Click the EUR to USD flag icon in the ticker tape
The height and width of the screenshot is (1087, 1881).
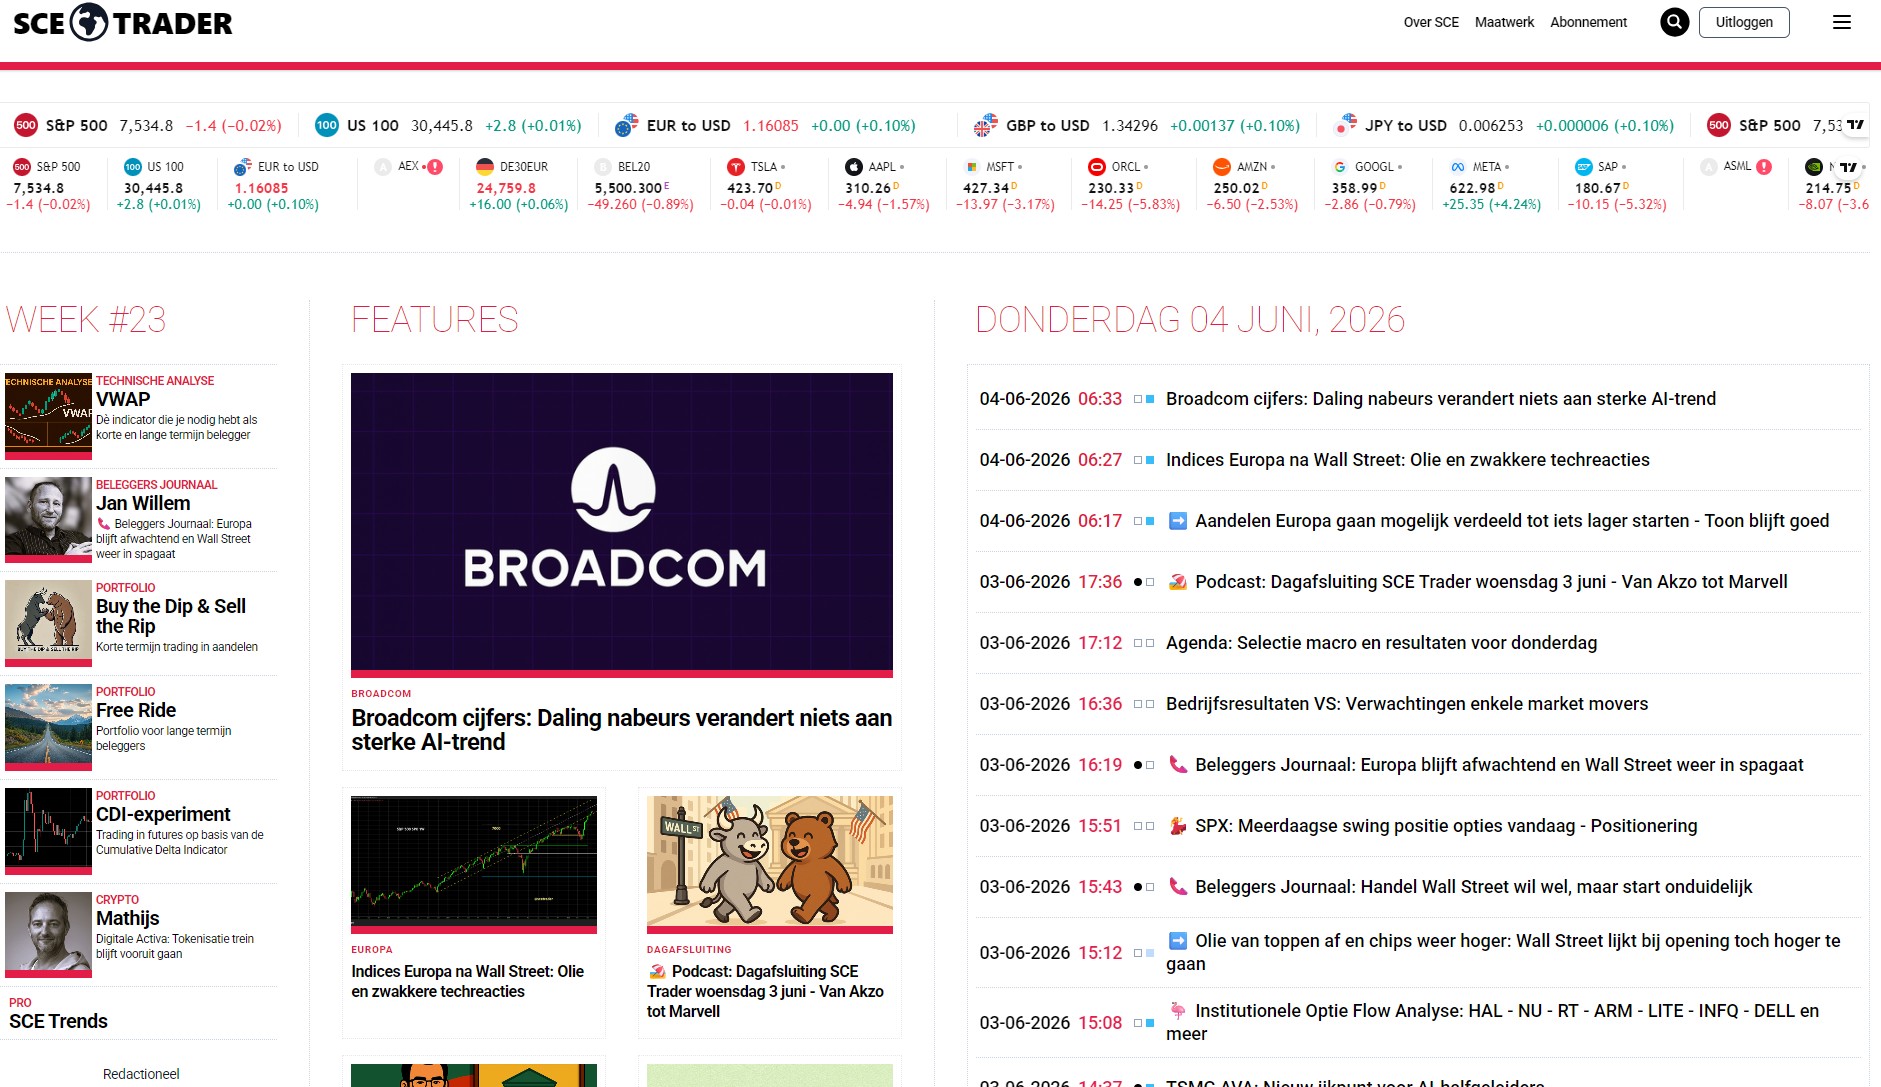[627, 125]
